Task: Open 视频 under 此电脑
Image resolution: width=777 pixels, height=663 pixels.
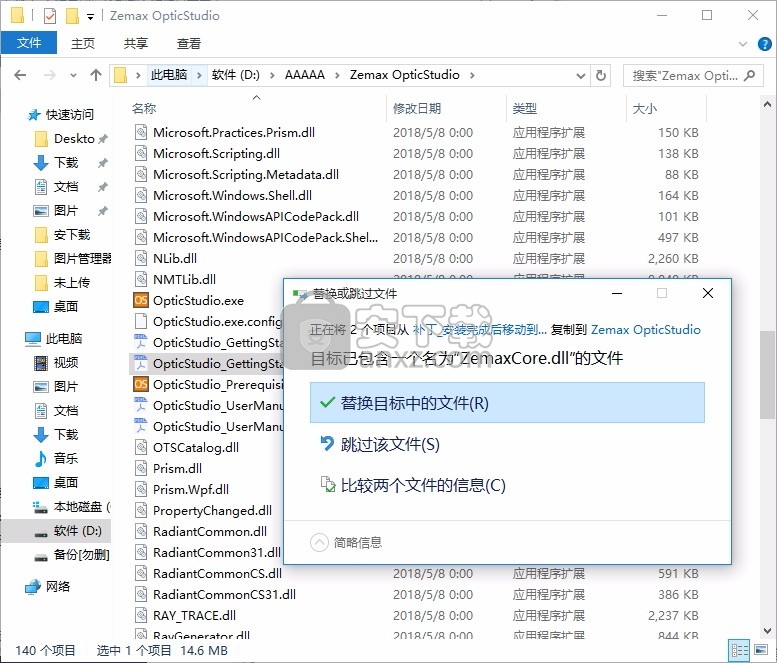Action: click(66, 363)
